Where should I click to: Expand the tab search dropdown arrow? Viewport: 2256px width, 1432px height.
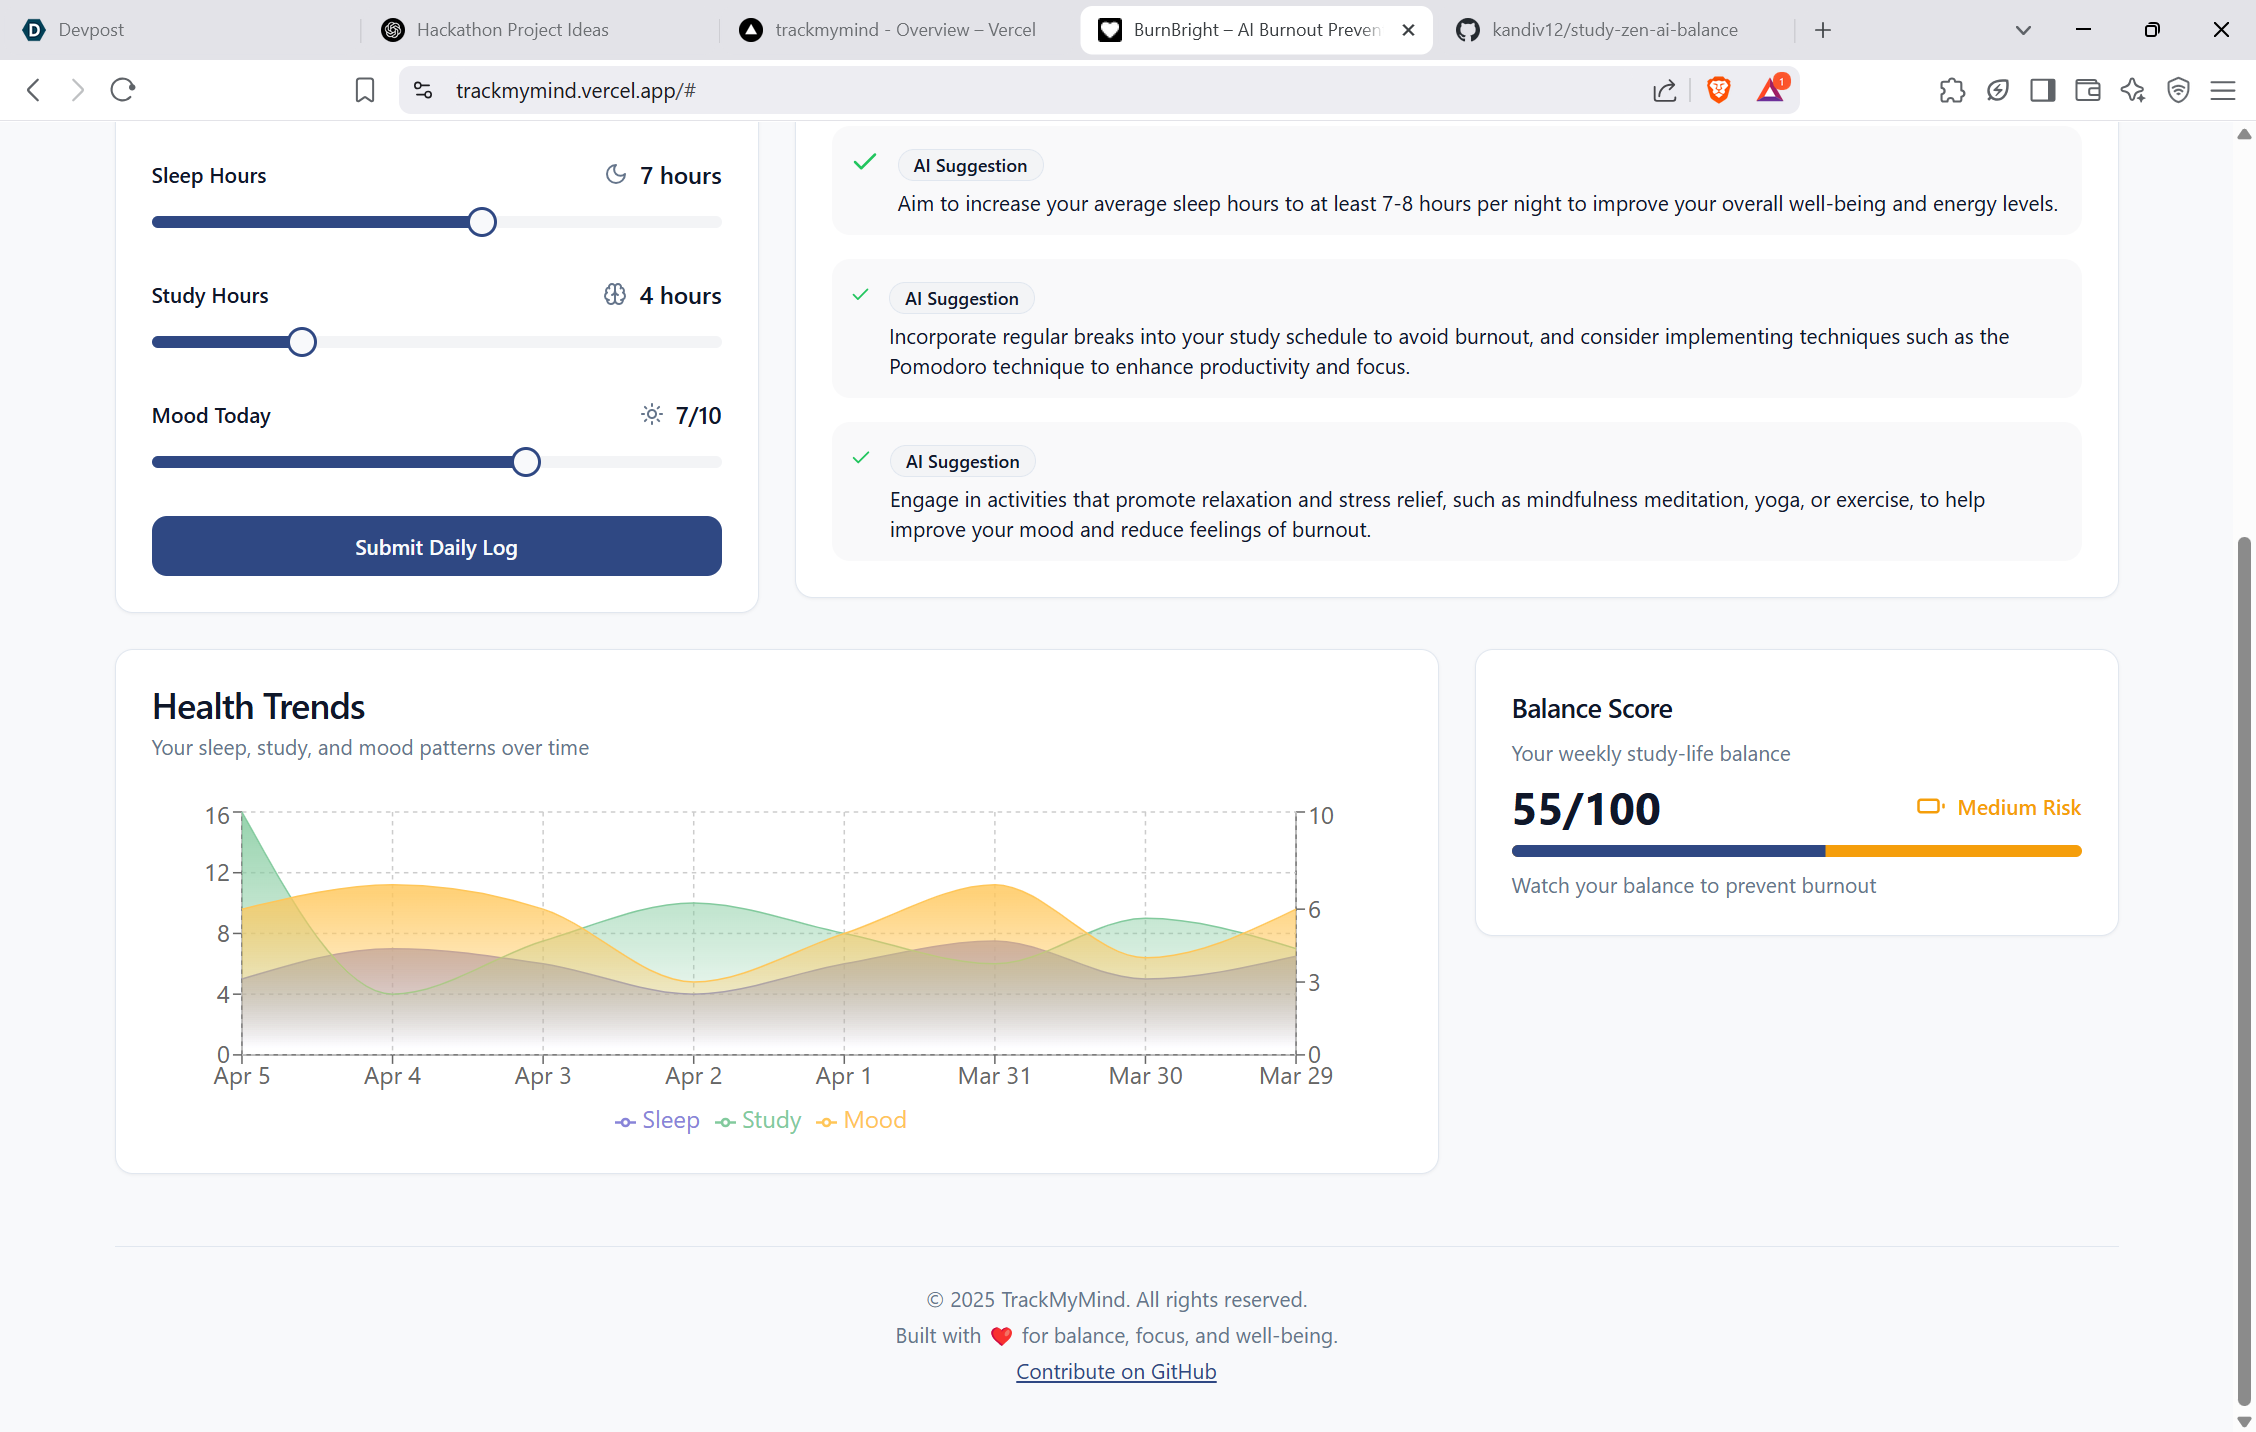point(2023,30)
